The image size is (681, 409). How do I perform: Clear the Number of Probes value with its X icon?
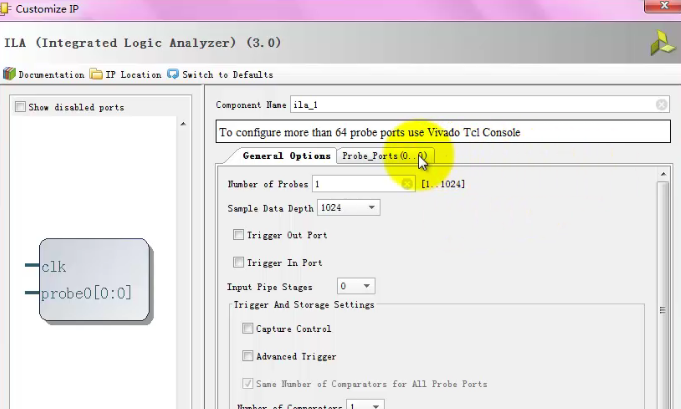[407, 184]
